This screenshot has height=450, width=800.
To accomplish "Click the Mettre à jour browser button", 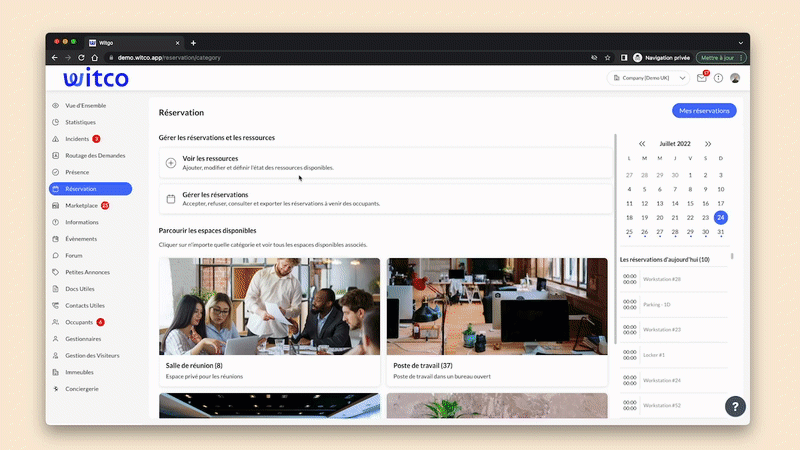I will tap(717, 58).
